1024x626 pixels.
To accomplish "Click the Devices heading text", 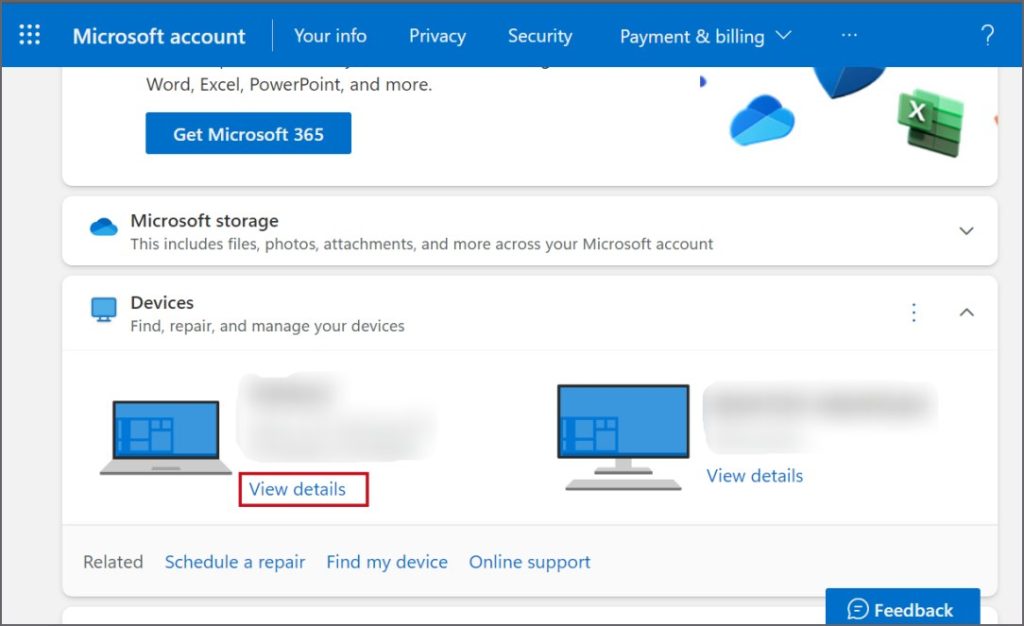I will point(162,303).
